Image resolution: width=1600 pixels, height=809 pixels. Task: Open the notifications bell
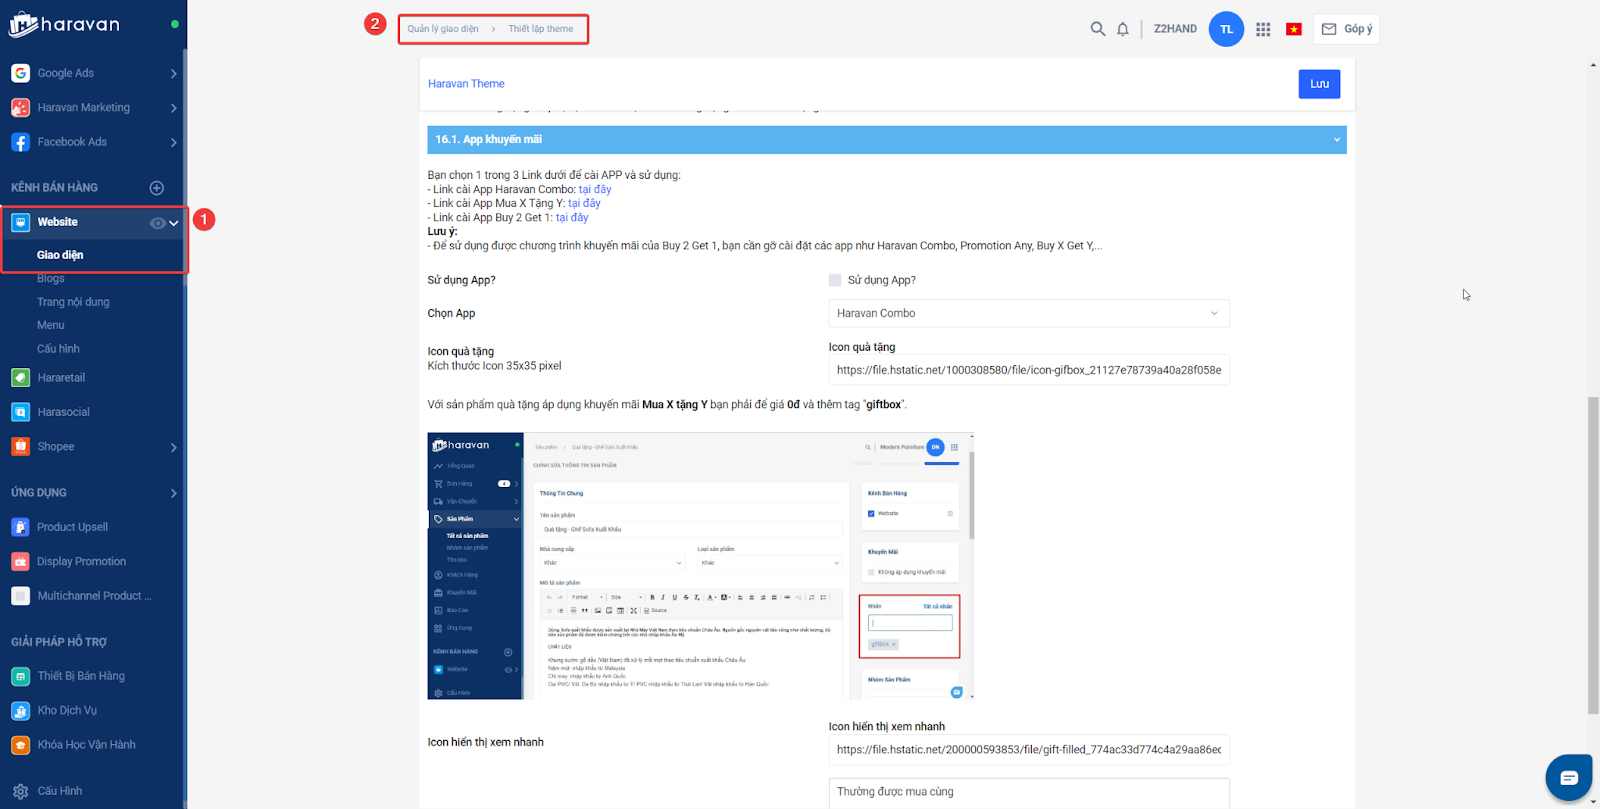click(1123, 29)
